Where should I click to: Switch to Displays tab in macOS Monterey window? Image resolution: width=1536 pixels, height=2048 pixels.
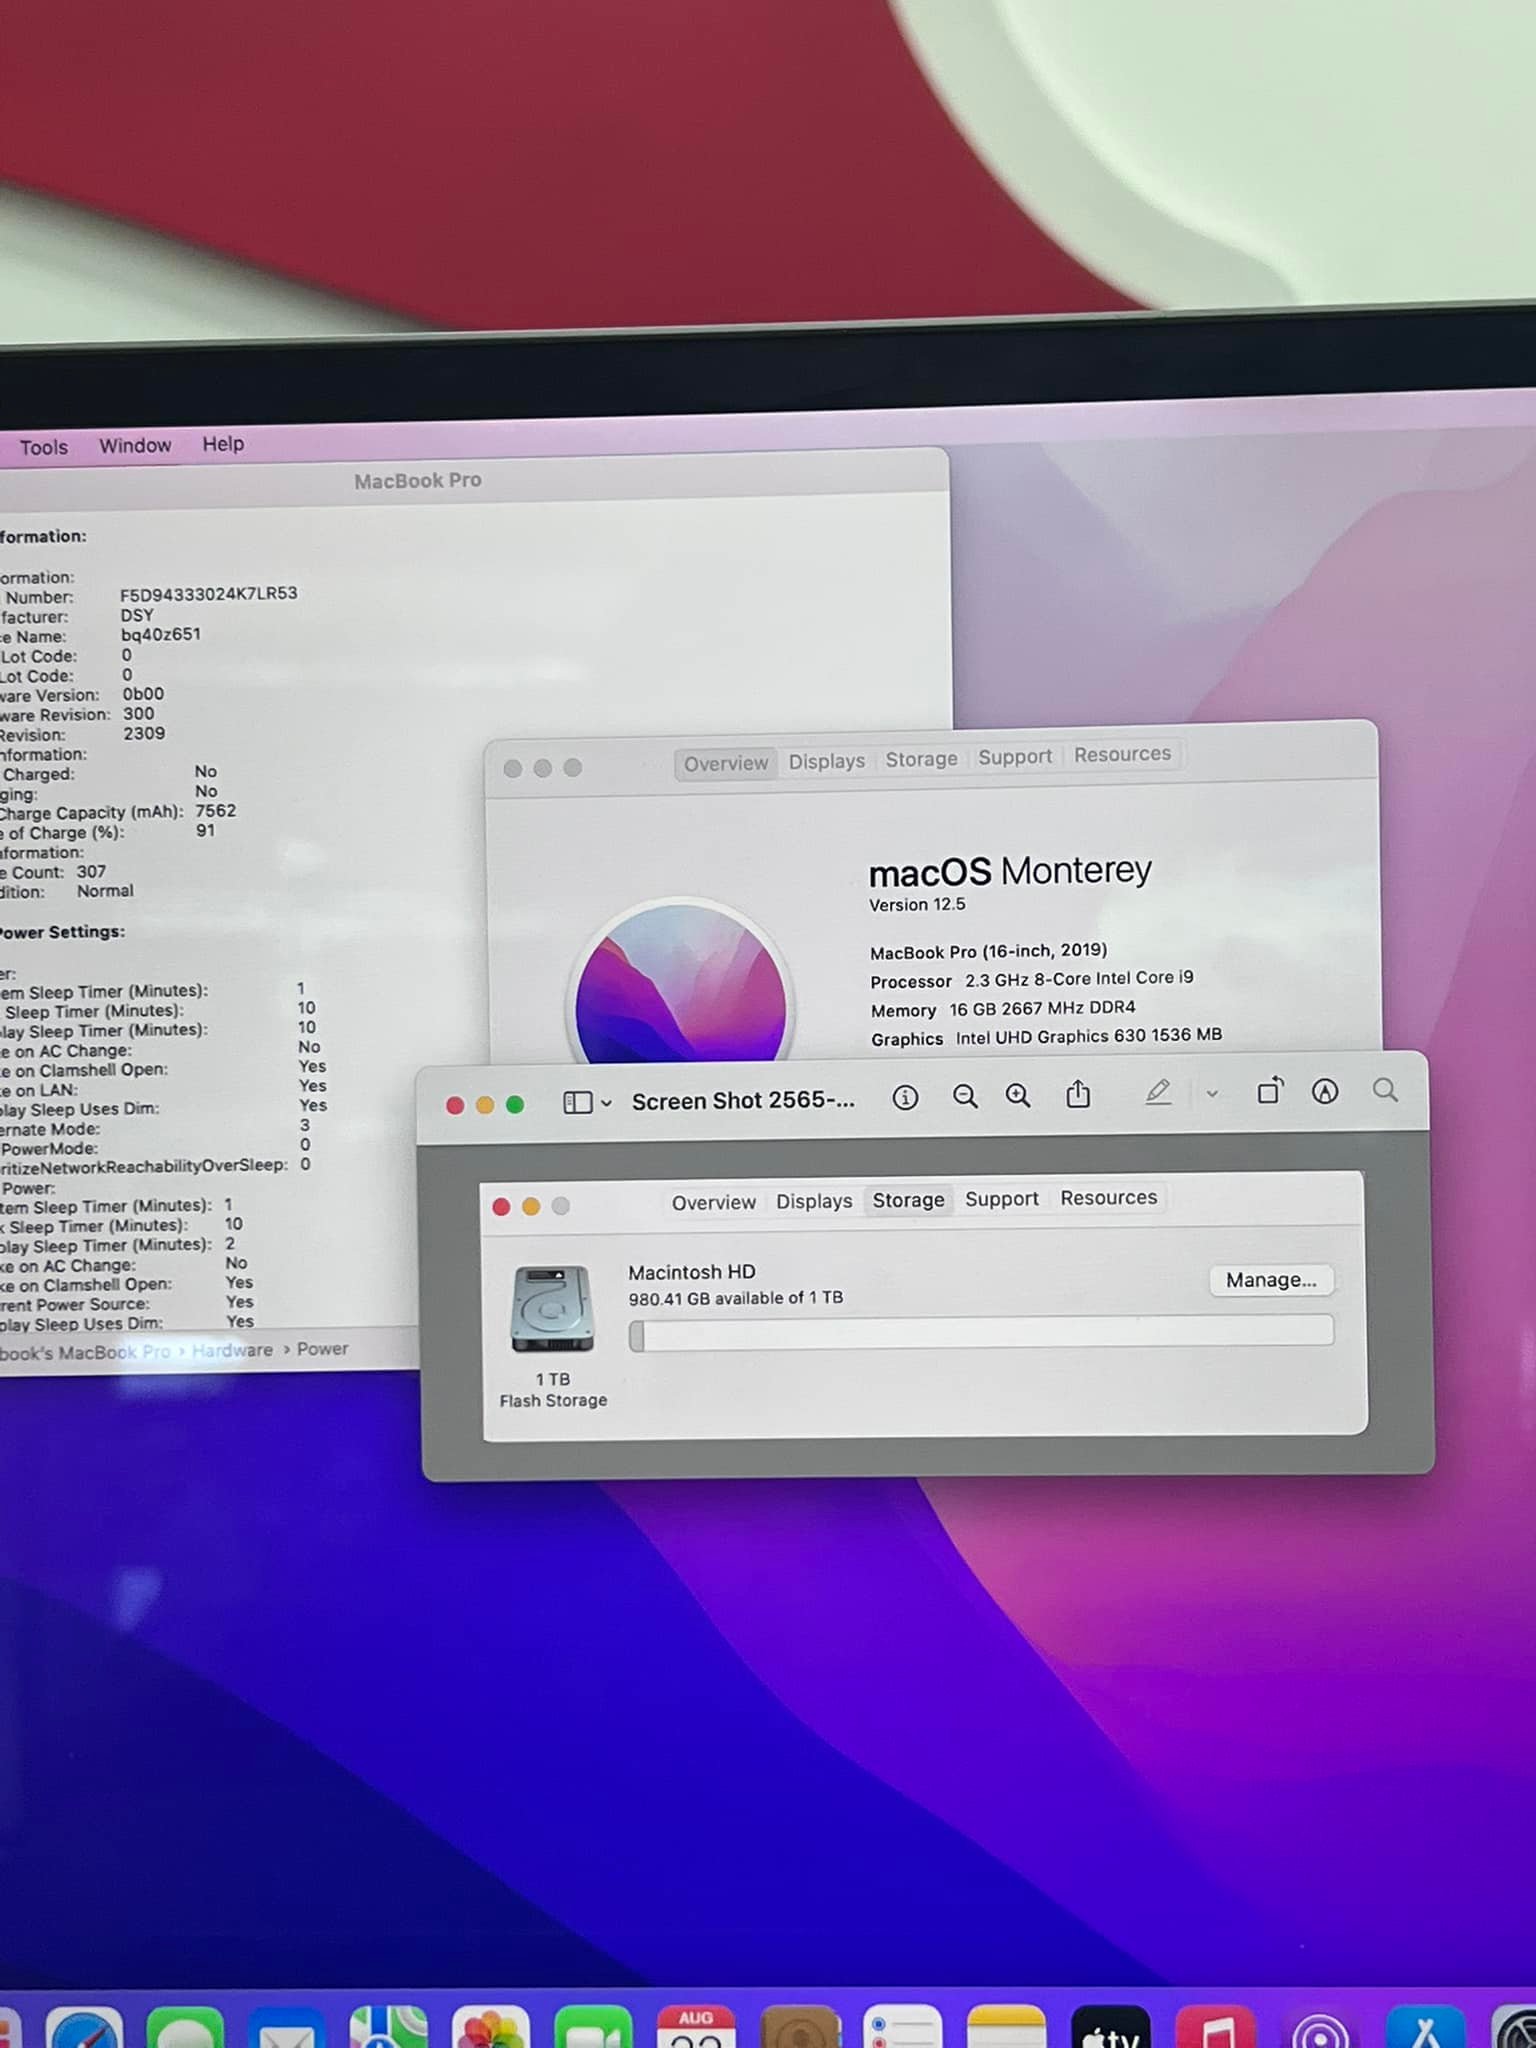point(826,761)
